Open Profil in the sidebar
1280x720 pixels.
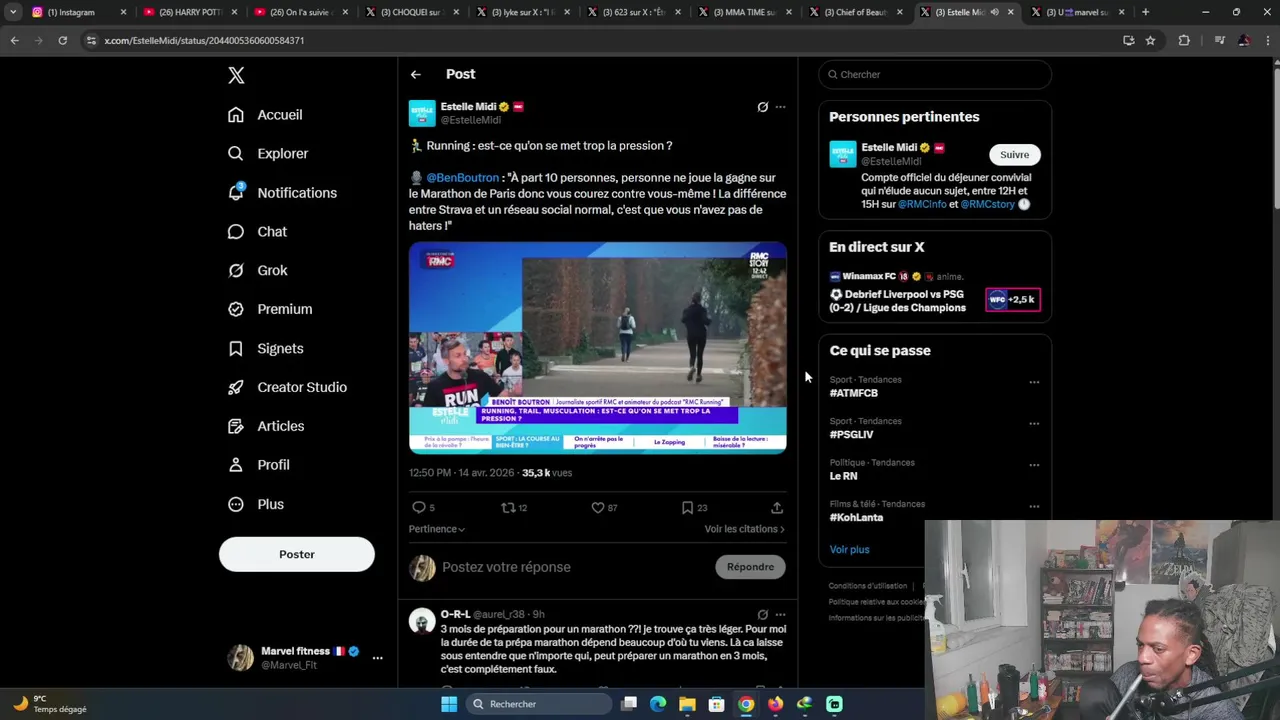click(x=259, y=466)
